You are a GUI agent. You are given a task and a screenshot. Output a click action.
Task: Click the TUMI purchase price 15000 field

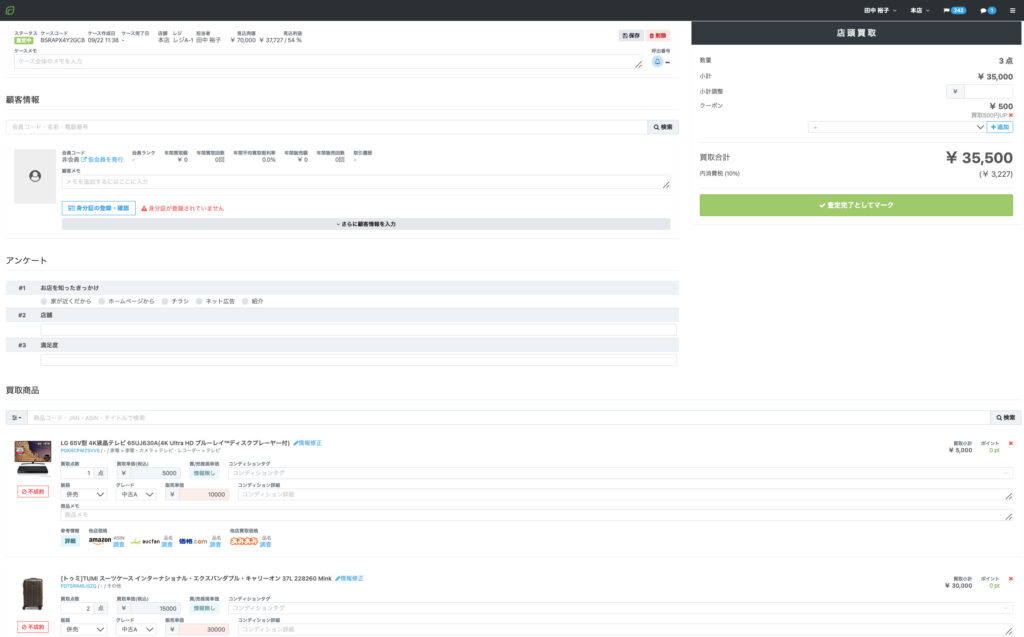point(155,608)
